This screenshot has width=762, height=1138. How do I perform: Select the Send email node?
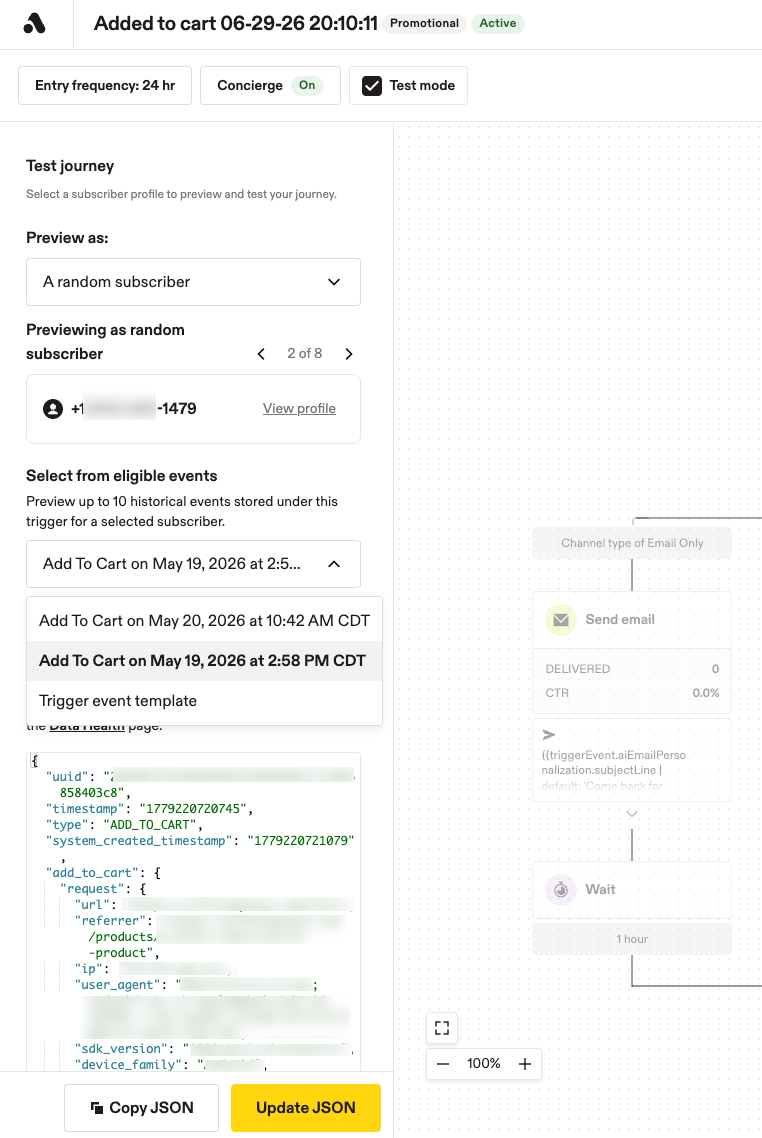[631, 620]
